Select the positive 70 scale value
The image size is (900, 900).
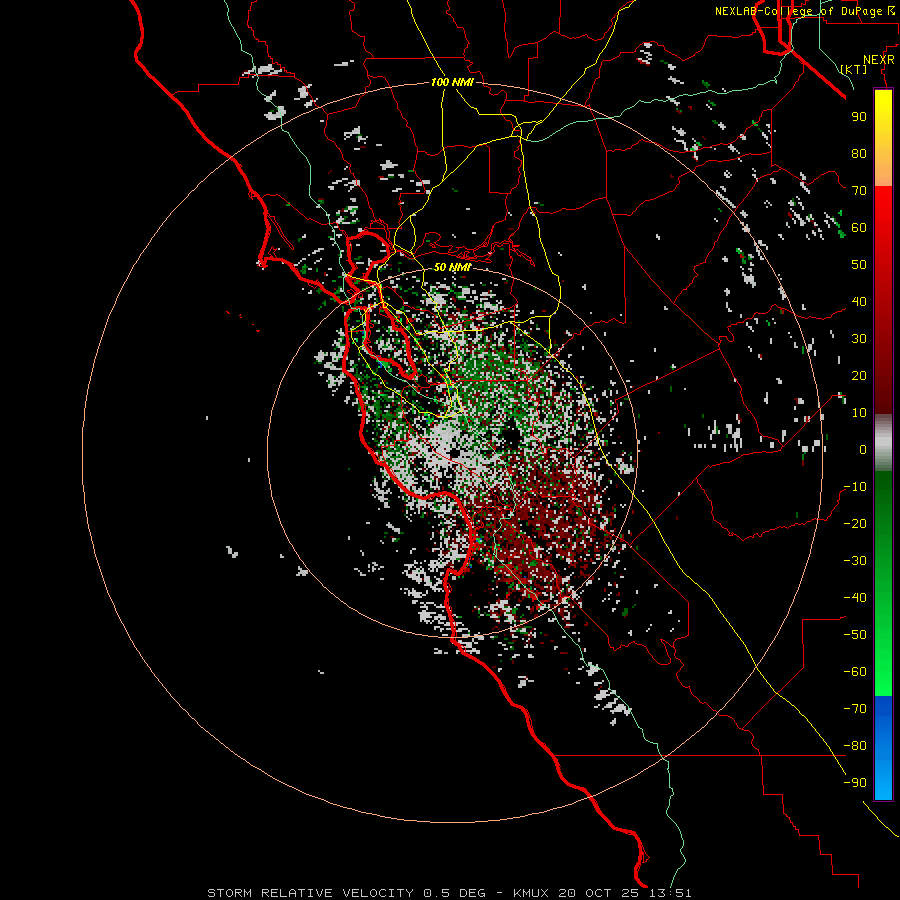pos(859,191)
